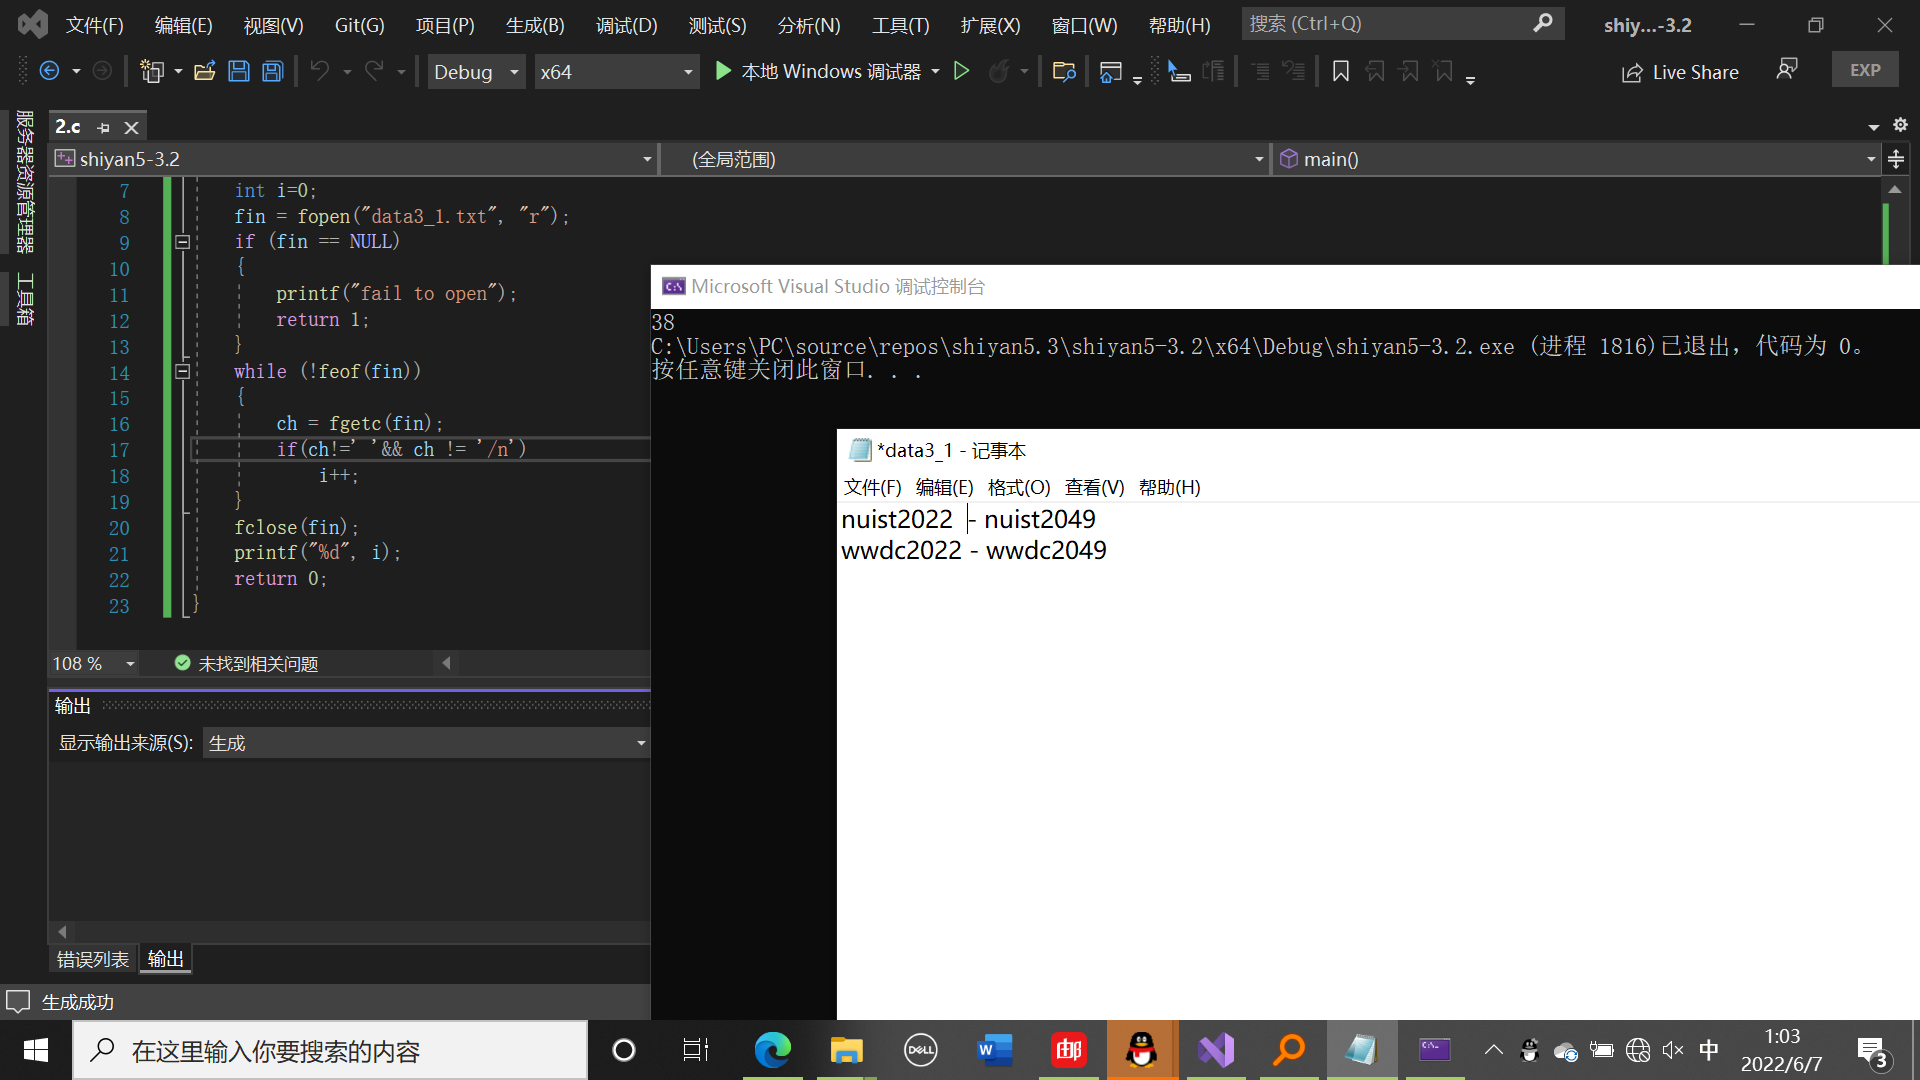Image resolution: width=1920 pixels, height=1080 pixels.
Task: Open Live Share collaboration
Action: (1680, 72)
